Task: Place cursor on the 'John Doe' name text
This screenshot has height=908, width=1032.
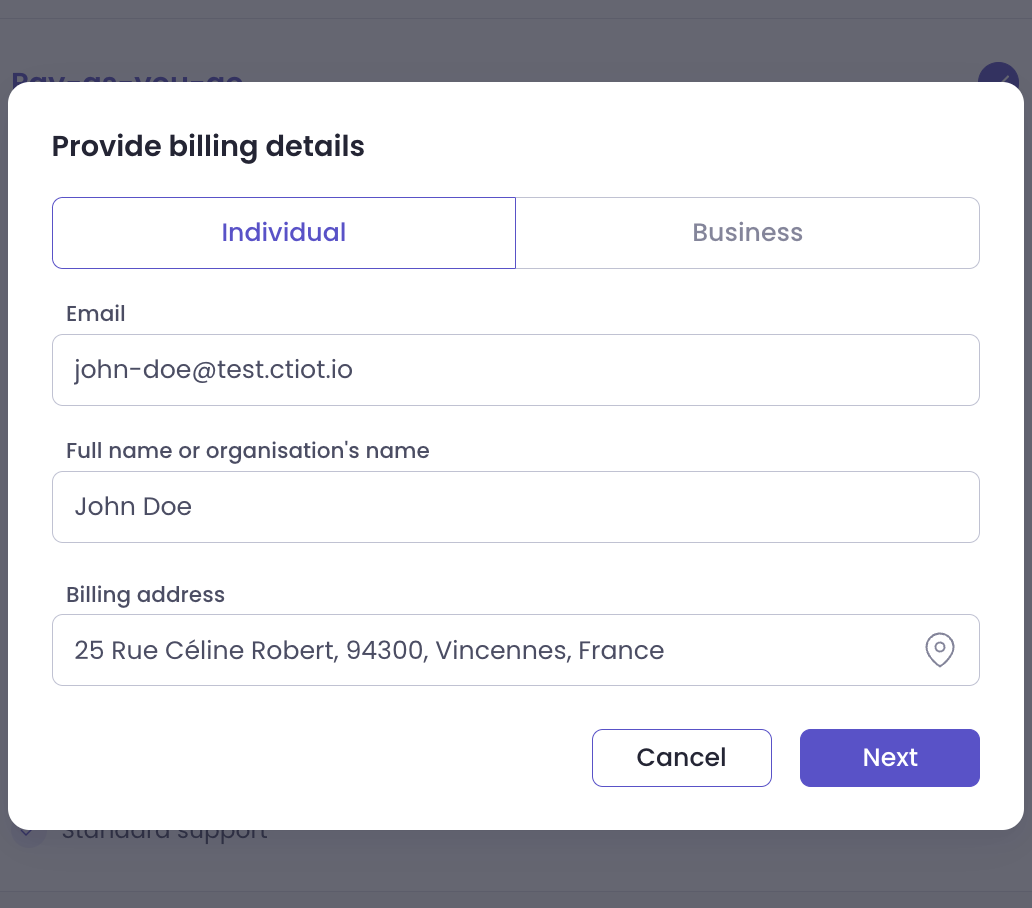Action: point(133,507)
